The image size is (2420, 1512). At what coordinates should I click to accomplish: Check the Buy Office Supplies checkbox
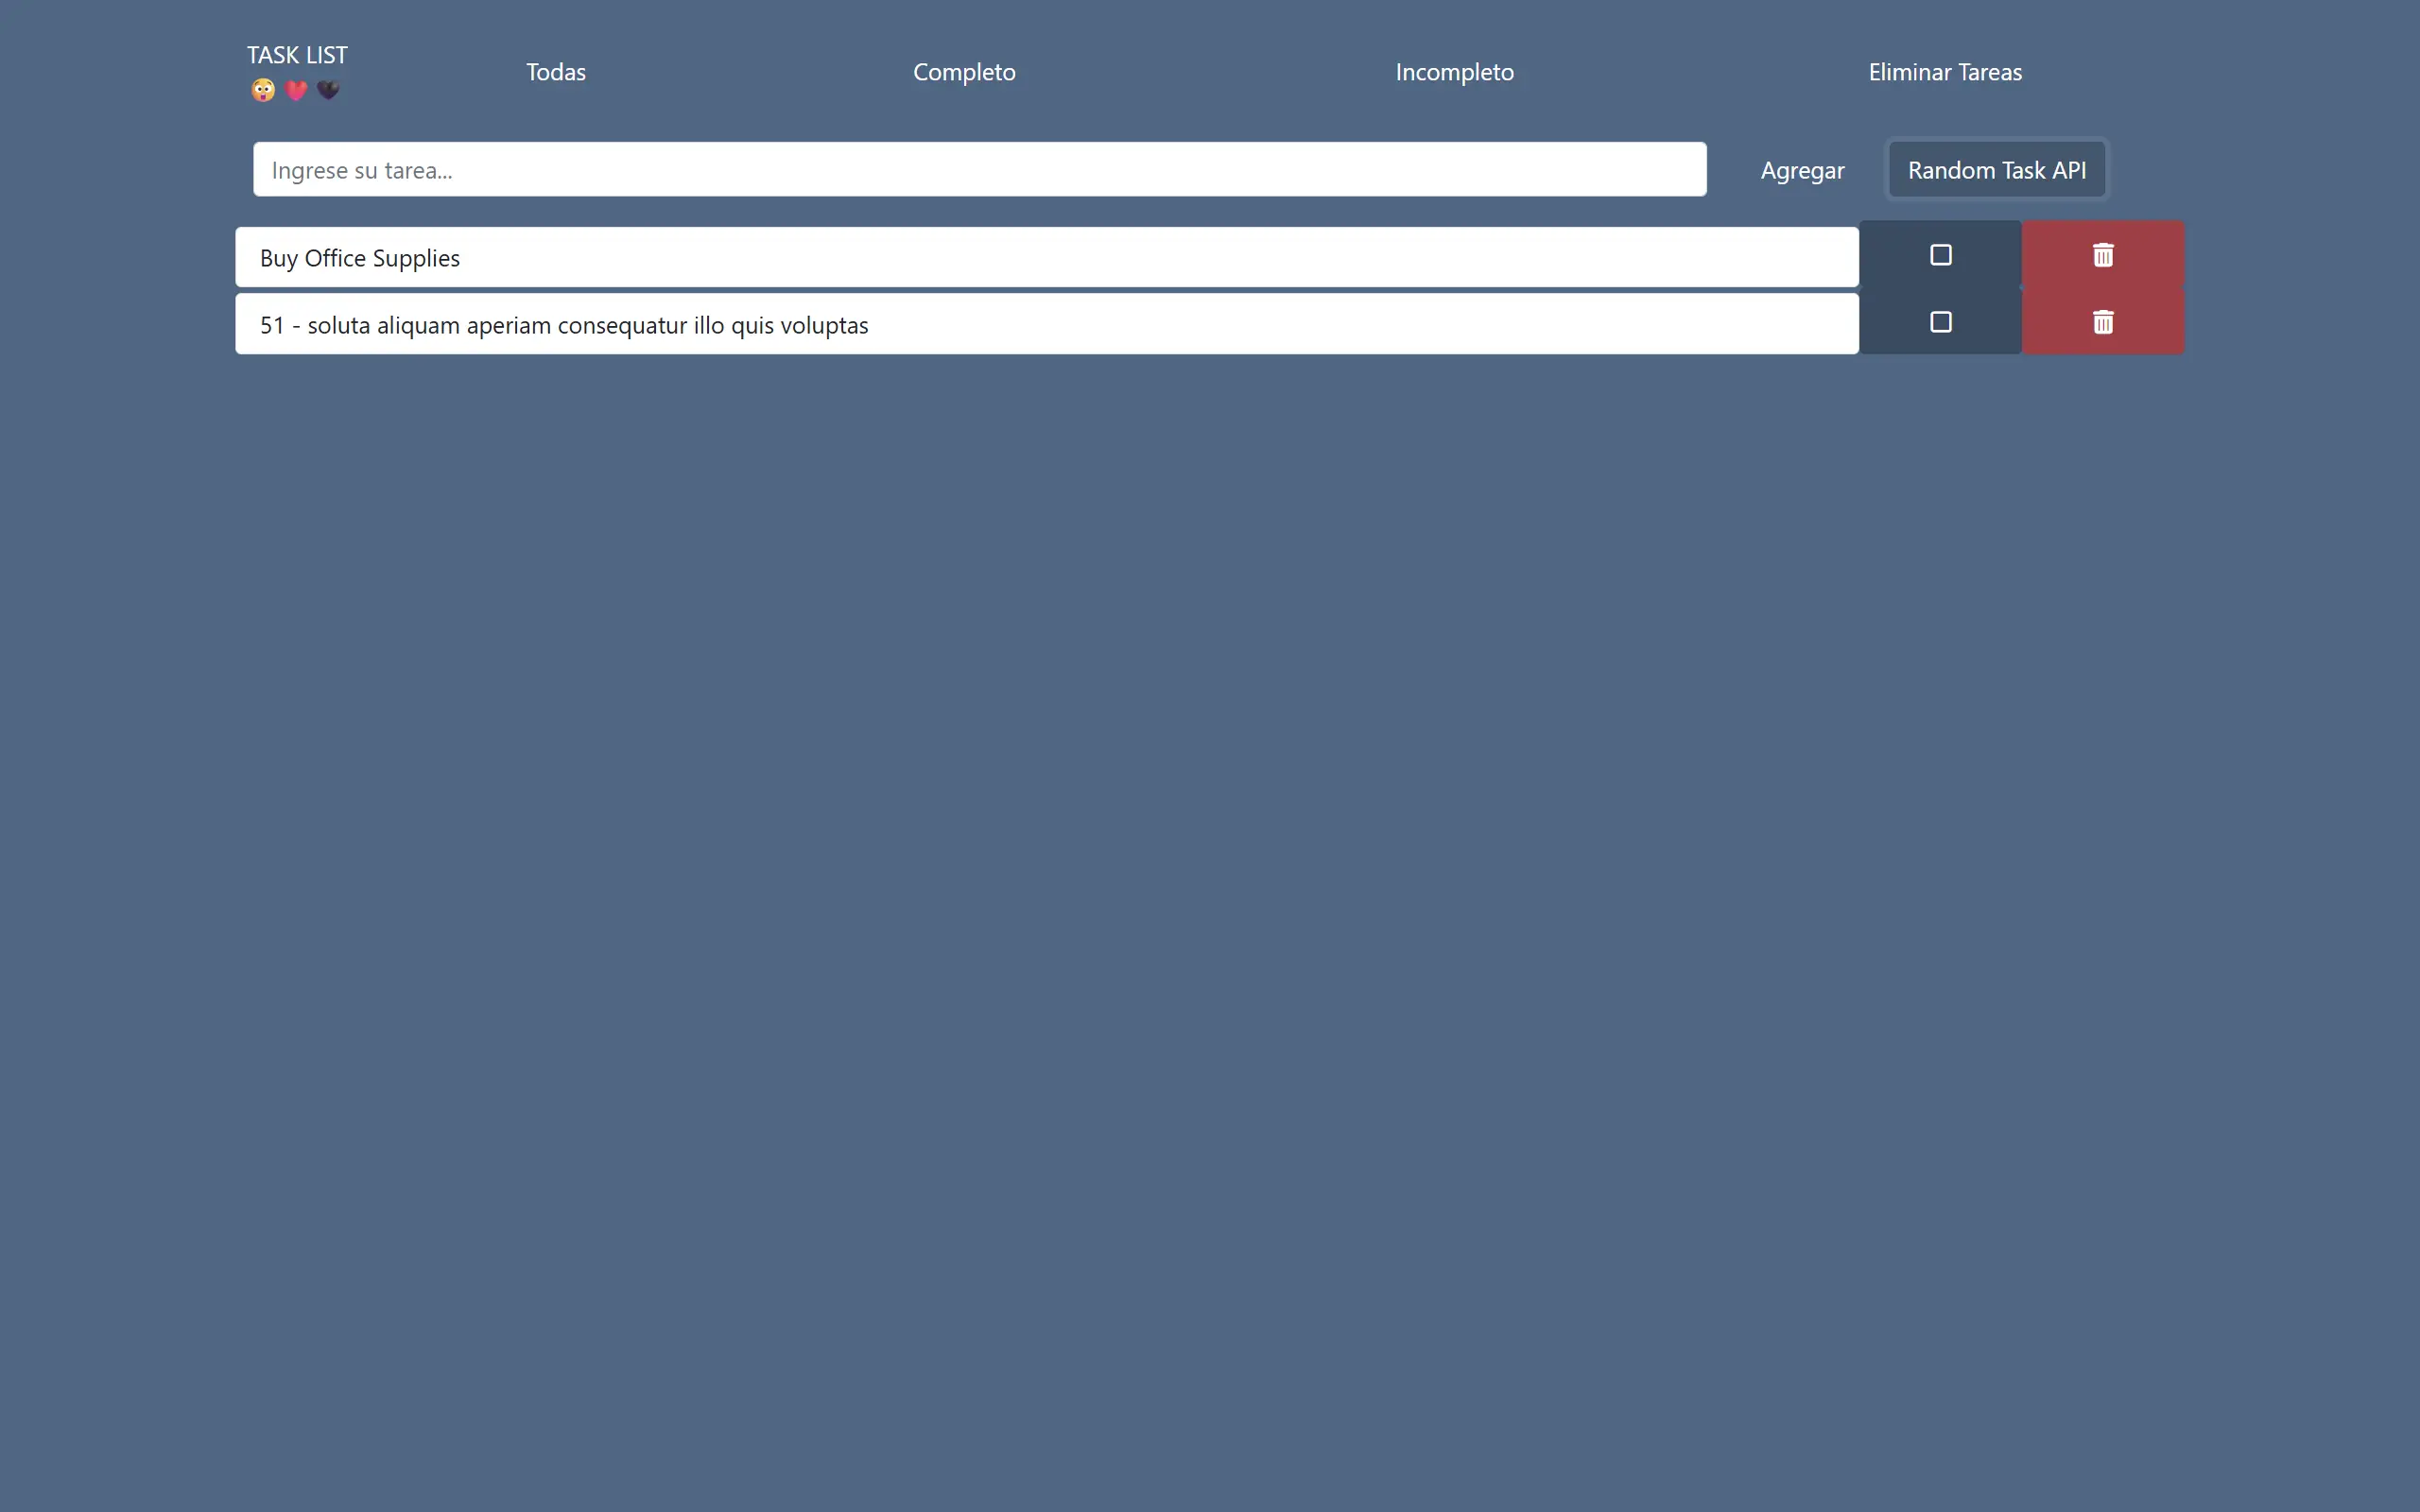point(1940,255)
